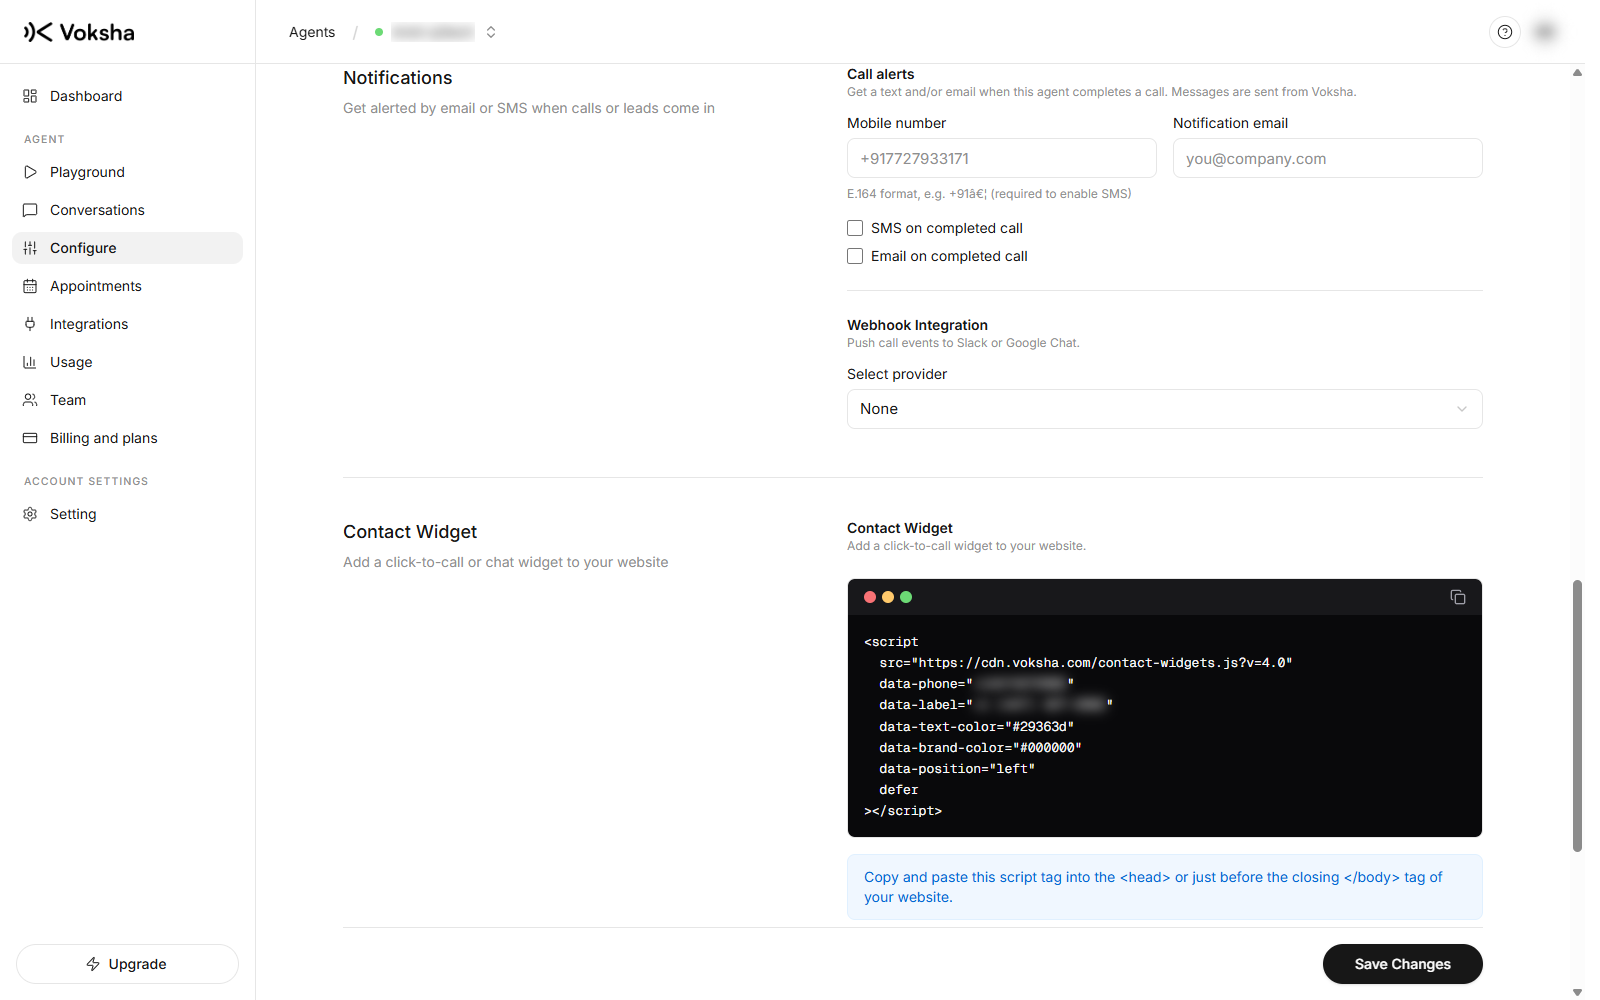Viewport: 1600px width, 1000px height.
Task: Click the data-label attribute line
Action: coord(996,705)
